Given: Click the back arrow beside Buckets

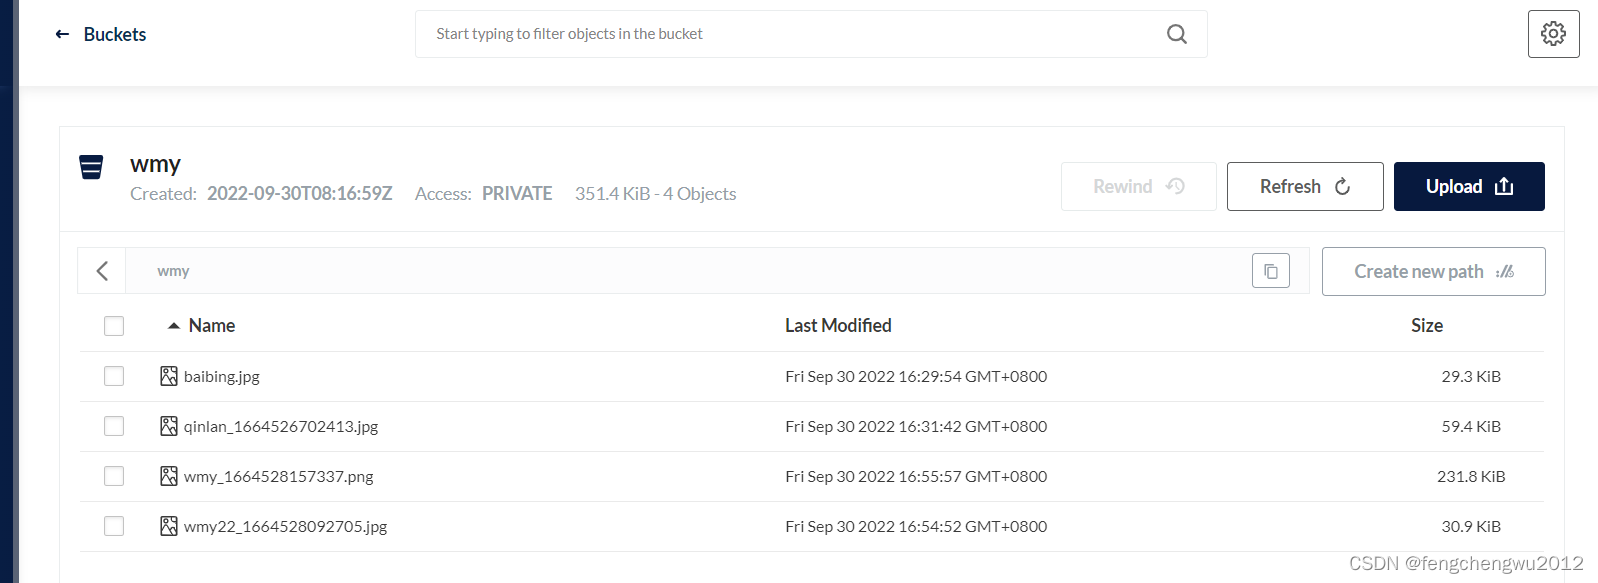Looking at the screenshot, I should 61,33.
